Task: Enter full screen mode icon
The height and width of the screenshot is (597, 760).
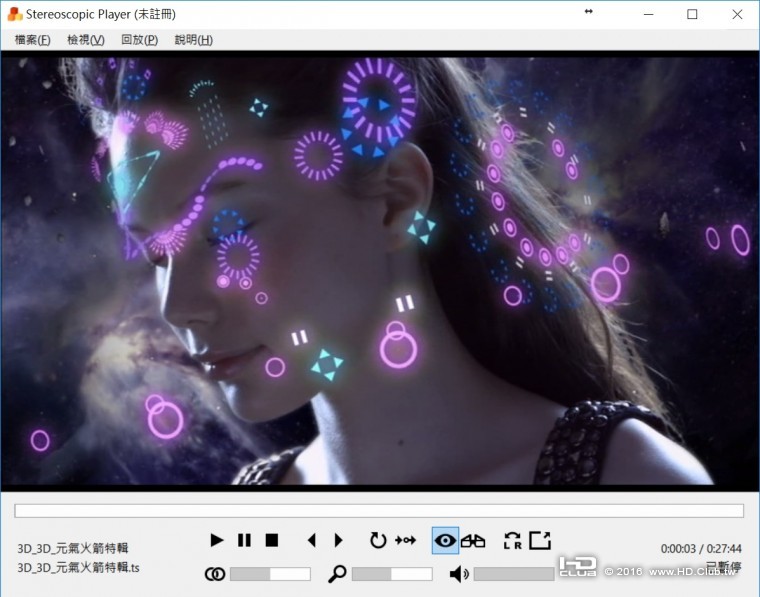Action: (x=540, y=540)
